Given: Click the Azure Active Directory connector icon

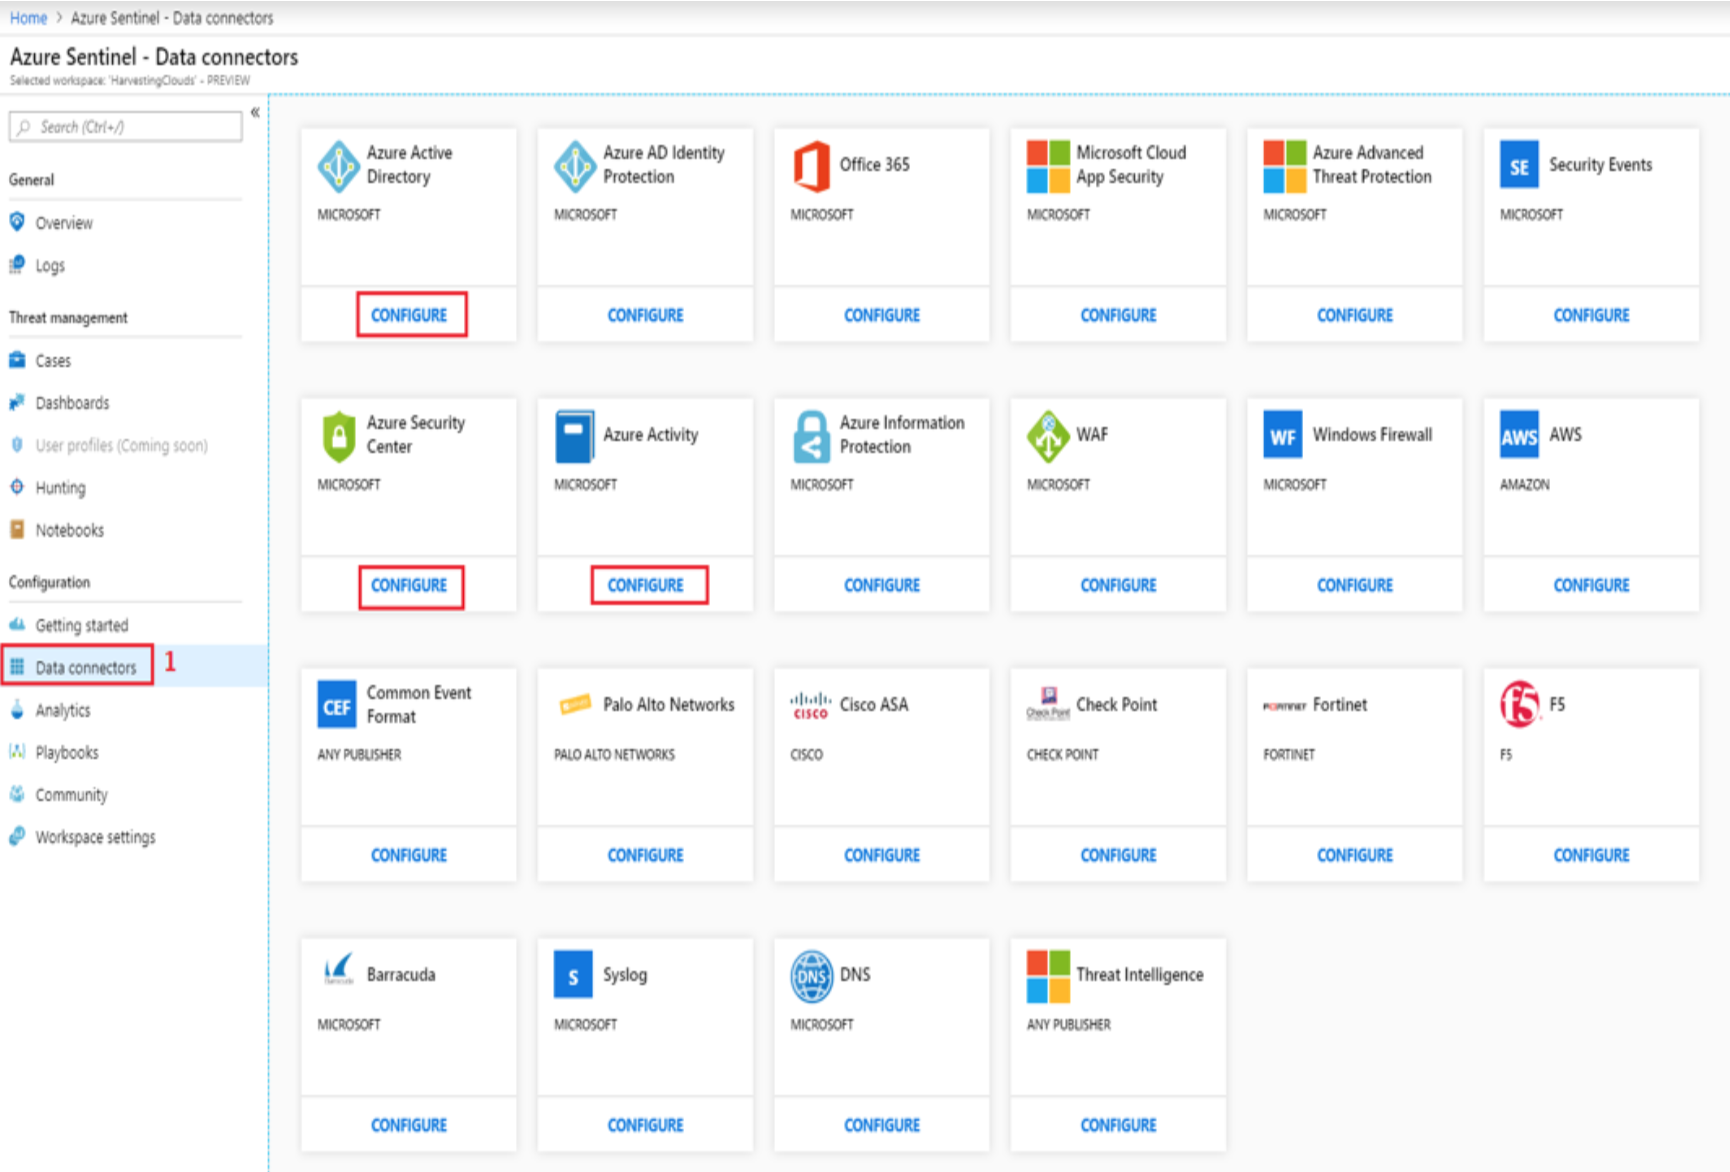Looking at the screenshot, I should [x=339, y=166].
